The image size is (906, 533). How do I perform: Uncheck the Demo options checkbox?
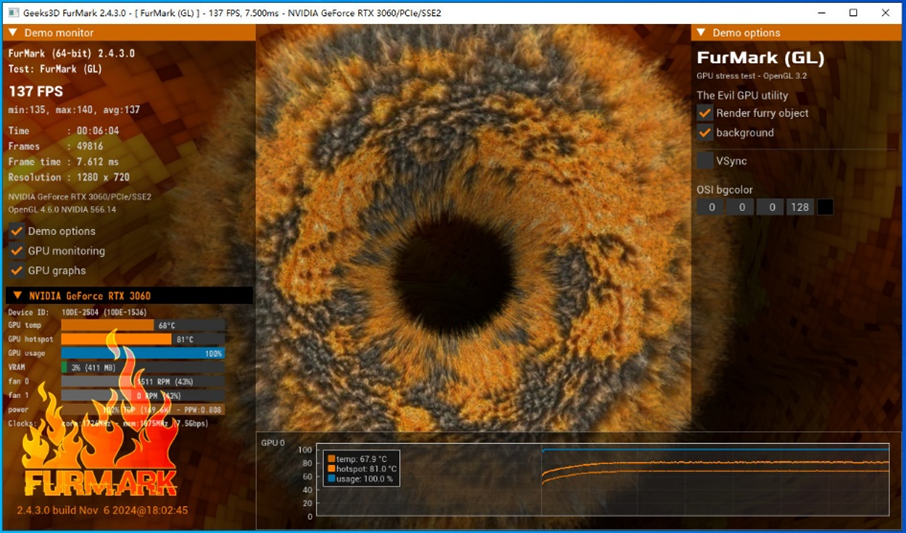17,231
